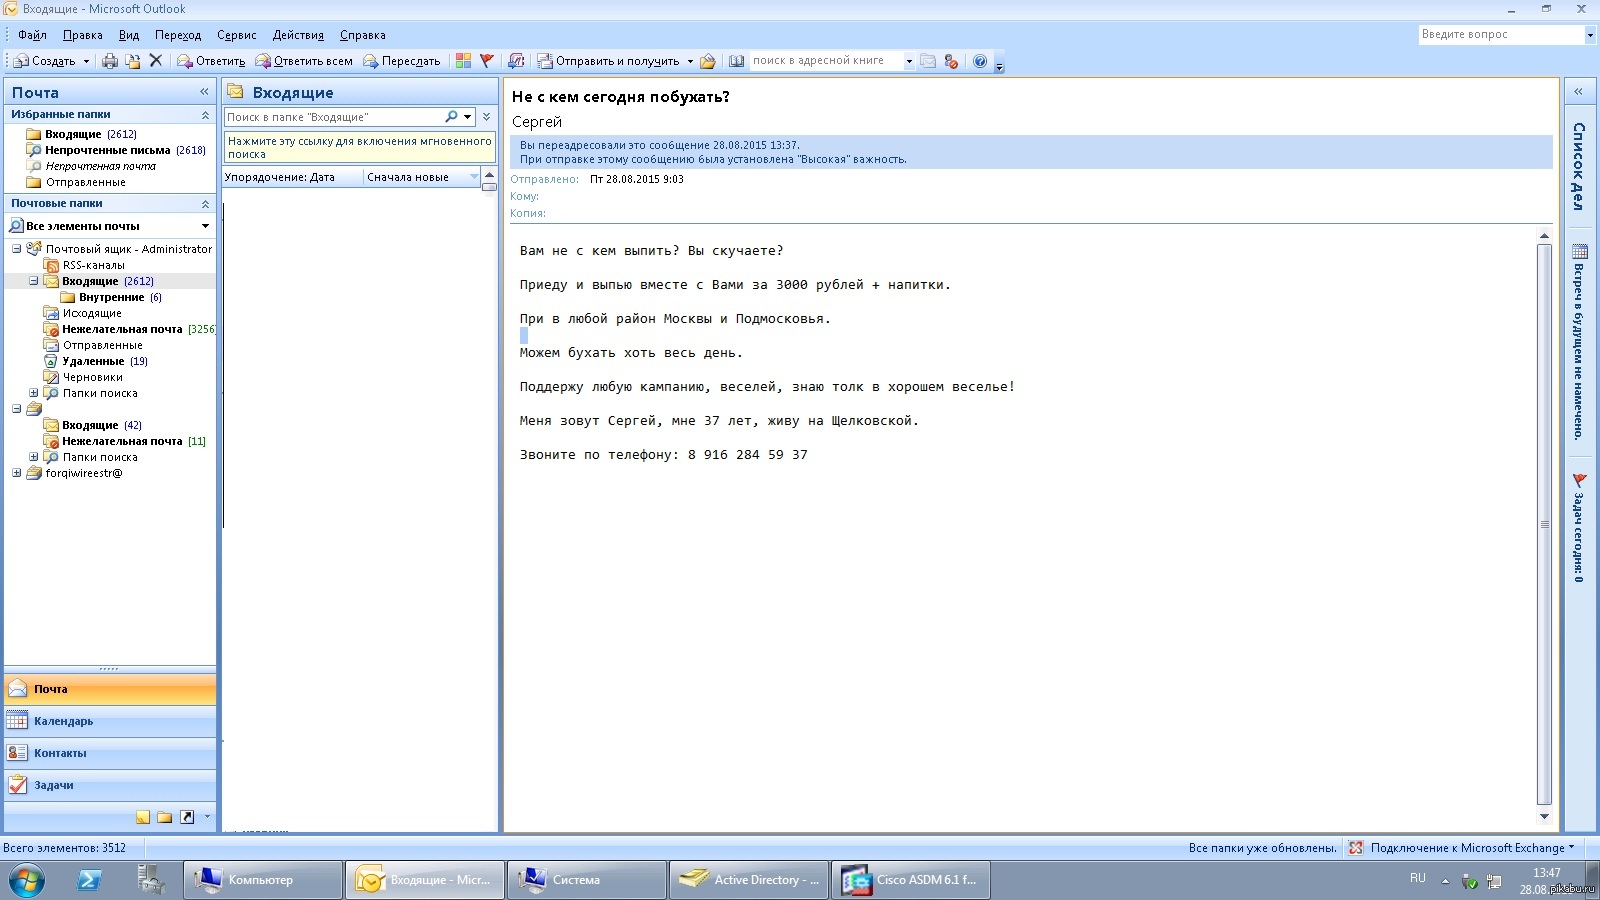Image resolution: width=1600 pixels, height=900 pixels.
Task: Click the Help question mark icon
Action: [x=980, y=61]
